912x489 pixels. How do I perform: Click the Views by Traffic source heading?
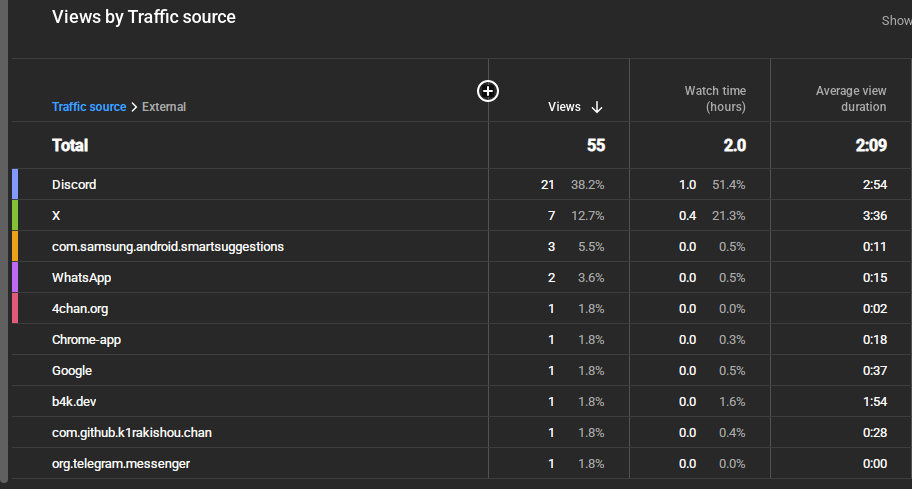pos(144,17)
